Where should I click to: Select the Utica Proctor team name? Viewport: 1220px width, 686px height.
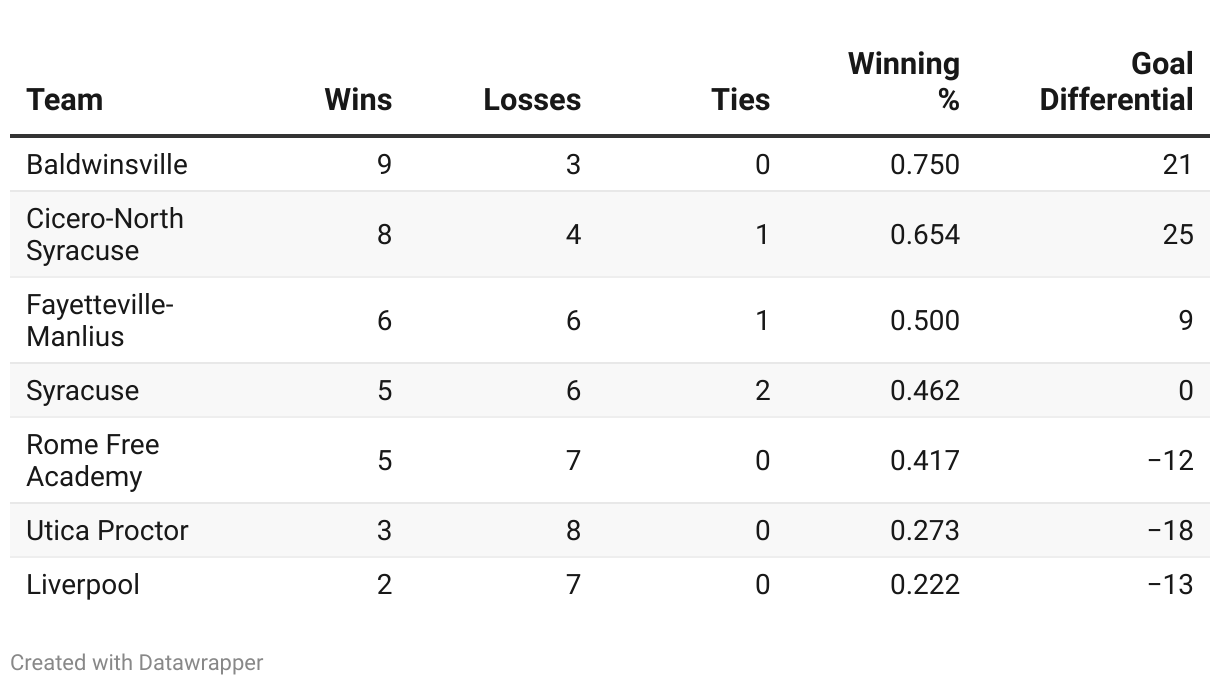pyautogui.click(x=107, y=530)
